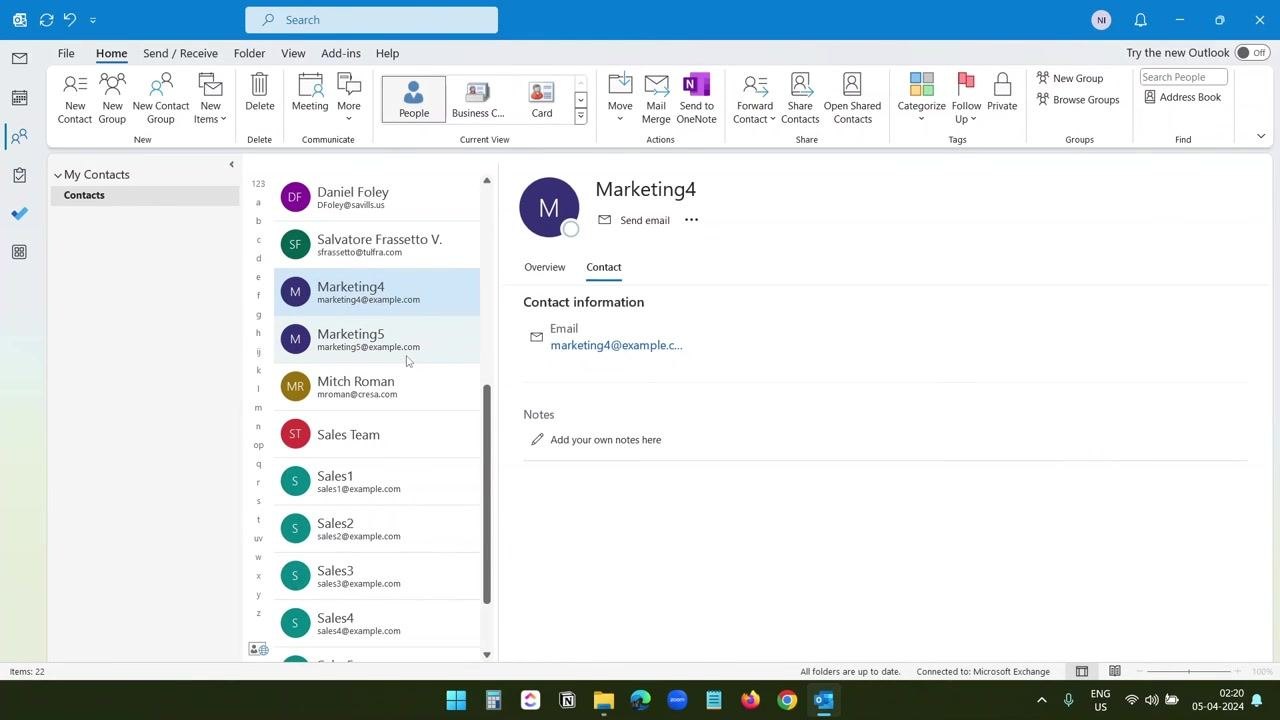Open the Move dropdown

[620, 99]
